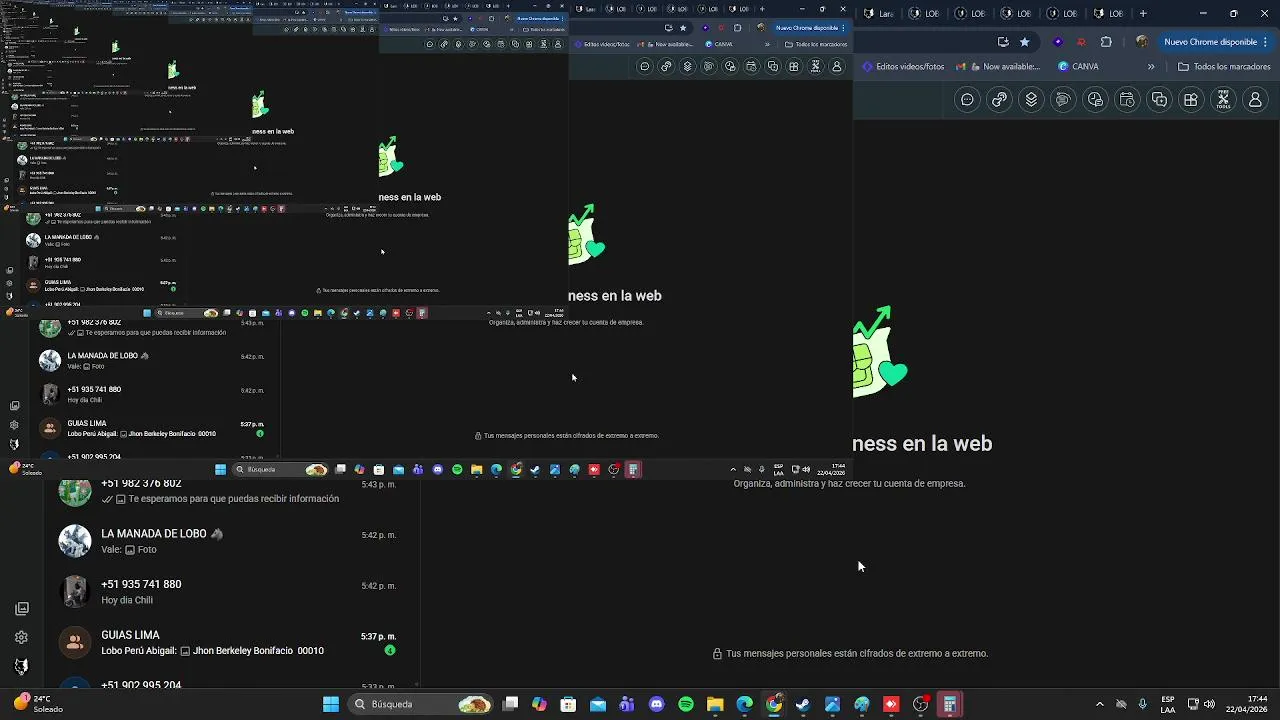Open the Photos app on the full-size taskbar
The image size is (1280, 720).
click(x=832, y=704)
